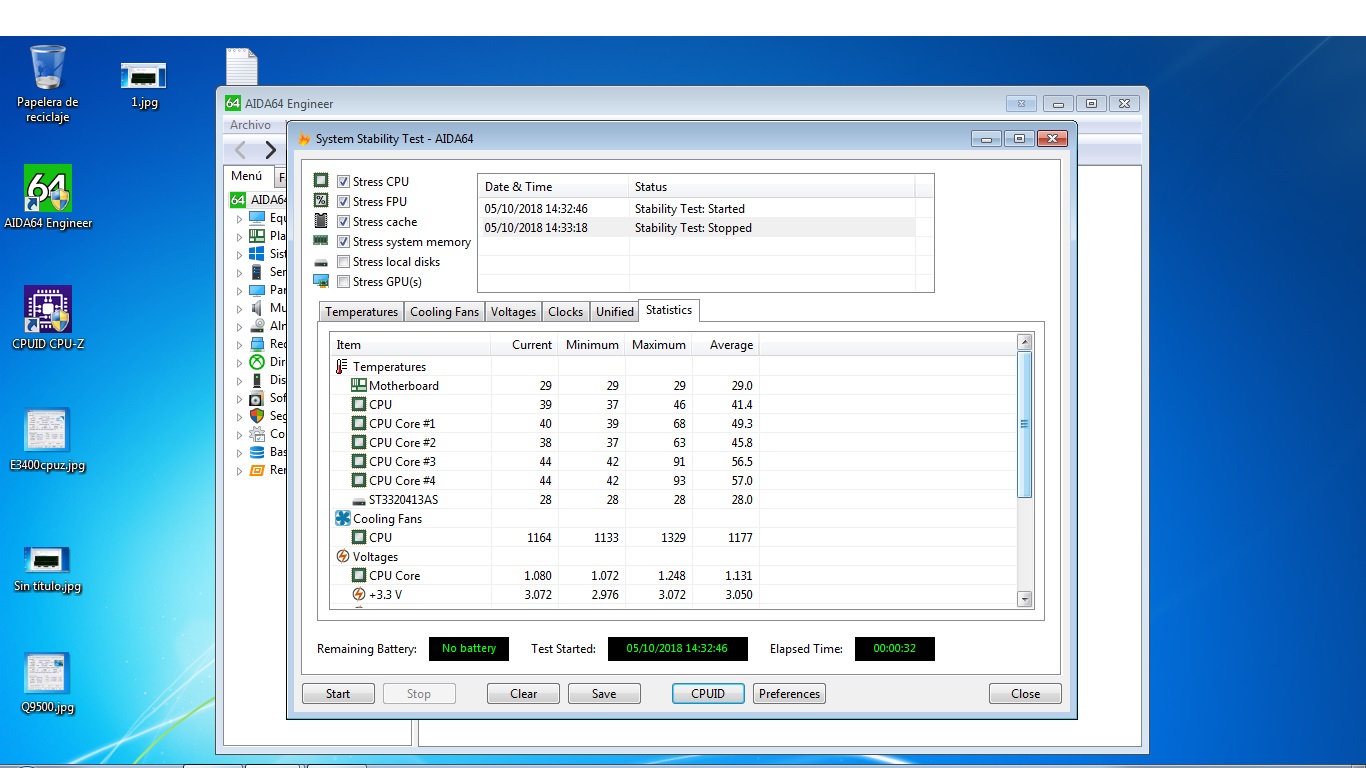Expand the Sist… node arrow in AIDA64 tree
Viewport: 1366px width, 768px height.
click(239, 255)
